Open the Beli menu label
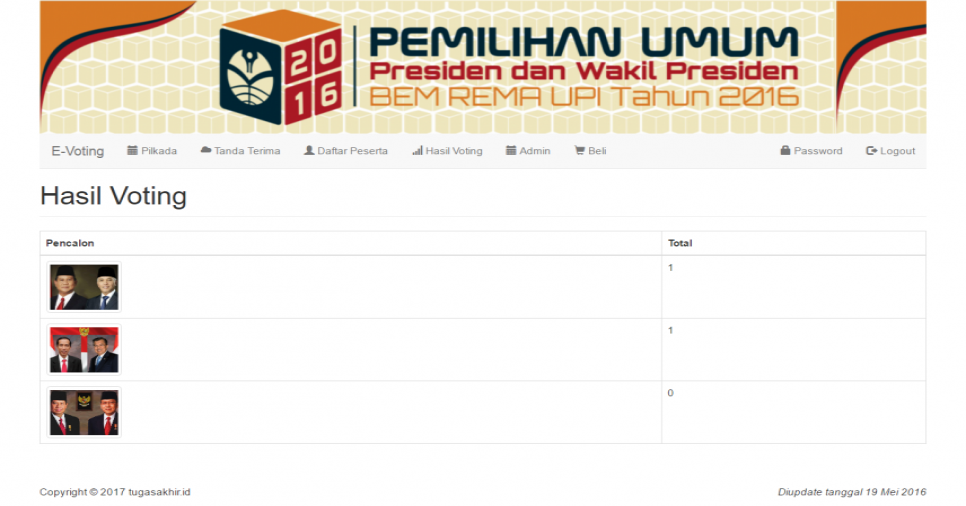 597,151
